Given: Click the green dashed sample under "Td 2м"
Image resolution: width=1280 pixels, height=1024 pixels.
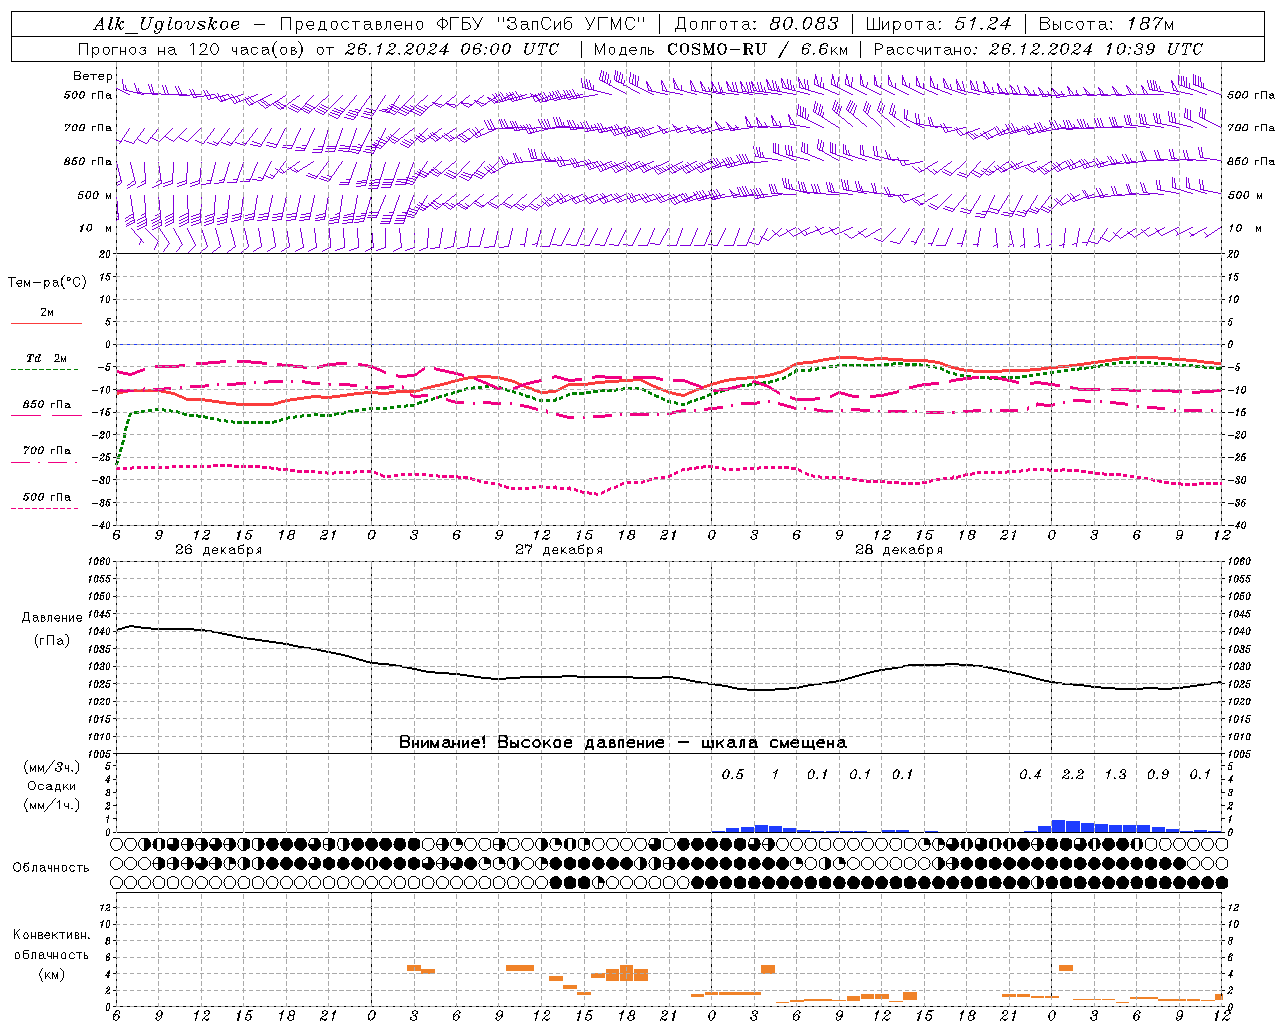Looking at the screenshot, I should click(44, 370).
